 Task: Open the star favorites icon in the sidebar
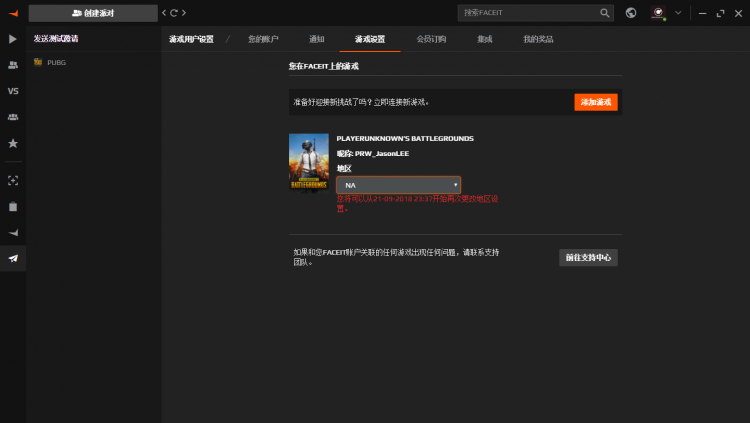pos(13,143)
